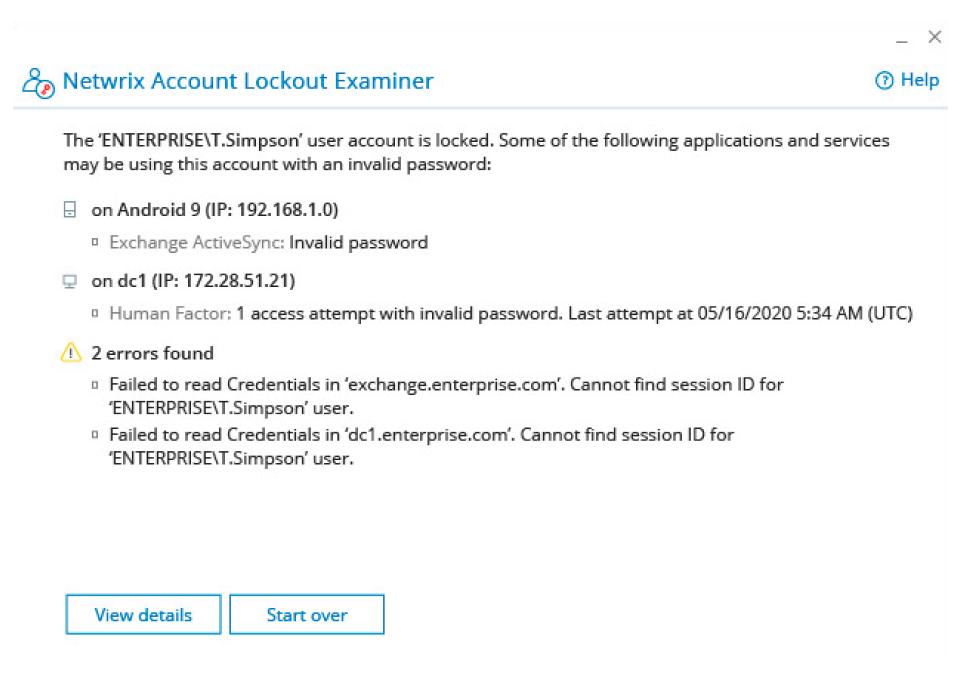Click the yellow warning triangle icon
Image resolution: width=960 pixels, height=675 pixels.
tap(71, 352)
